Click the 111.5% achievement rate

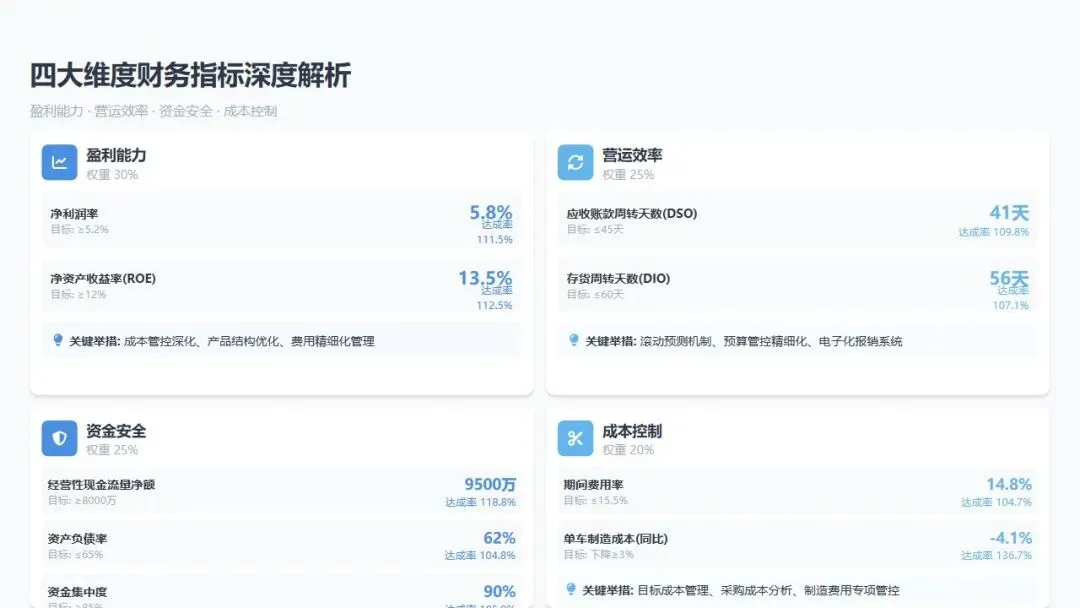[x=495, y=240]
